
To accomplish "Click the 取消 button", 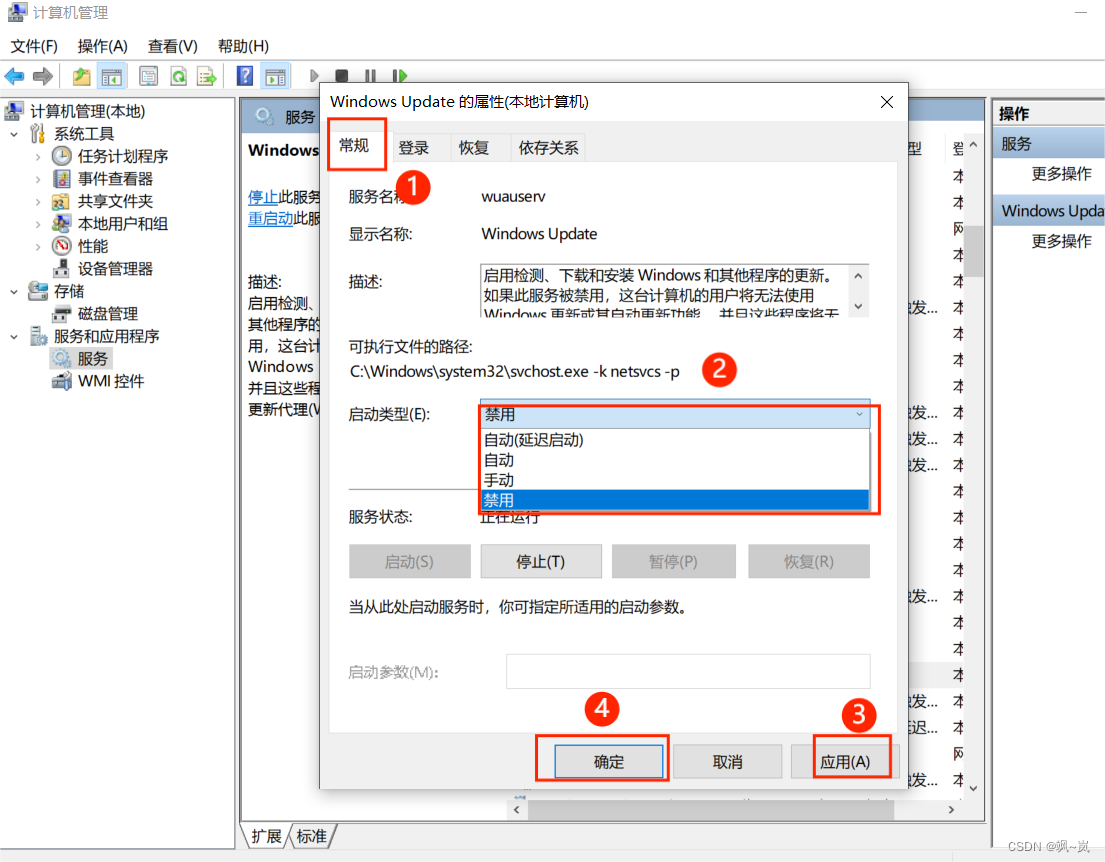I will [x=727, y=762].
